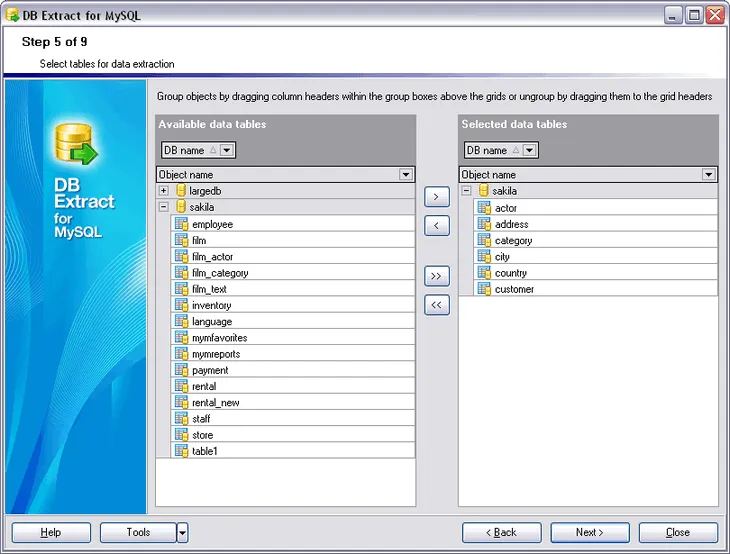Image resolution: width=730 pixels, height=554 pixels.
Task: Click the rental table icon
Action: (x=181, y=386)
